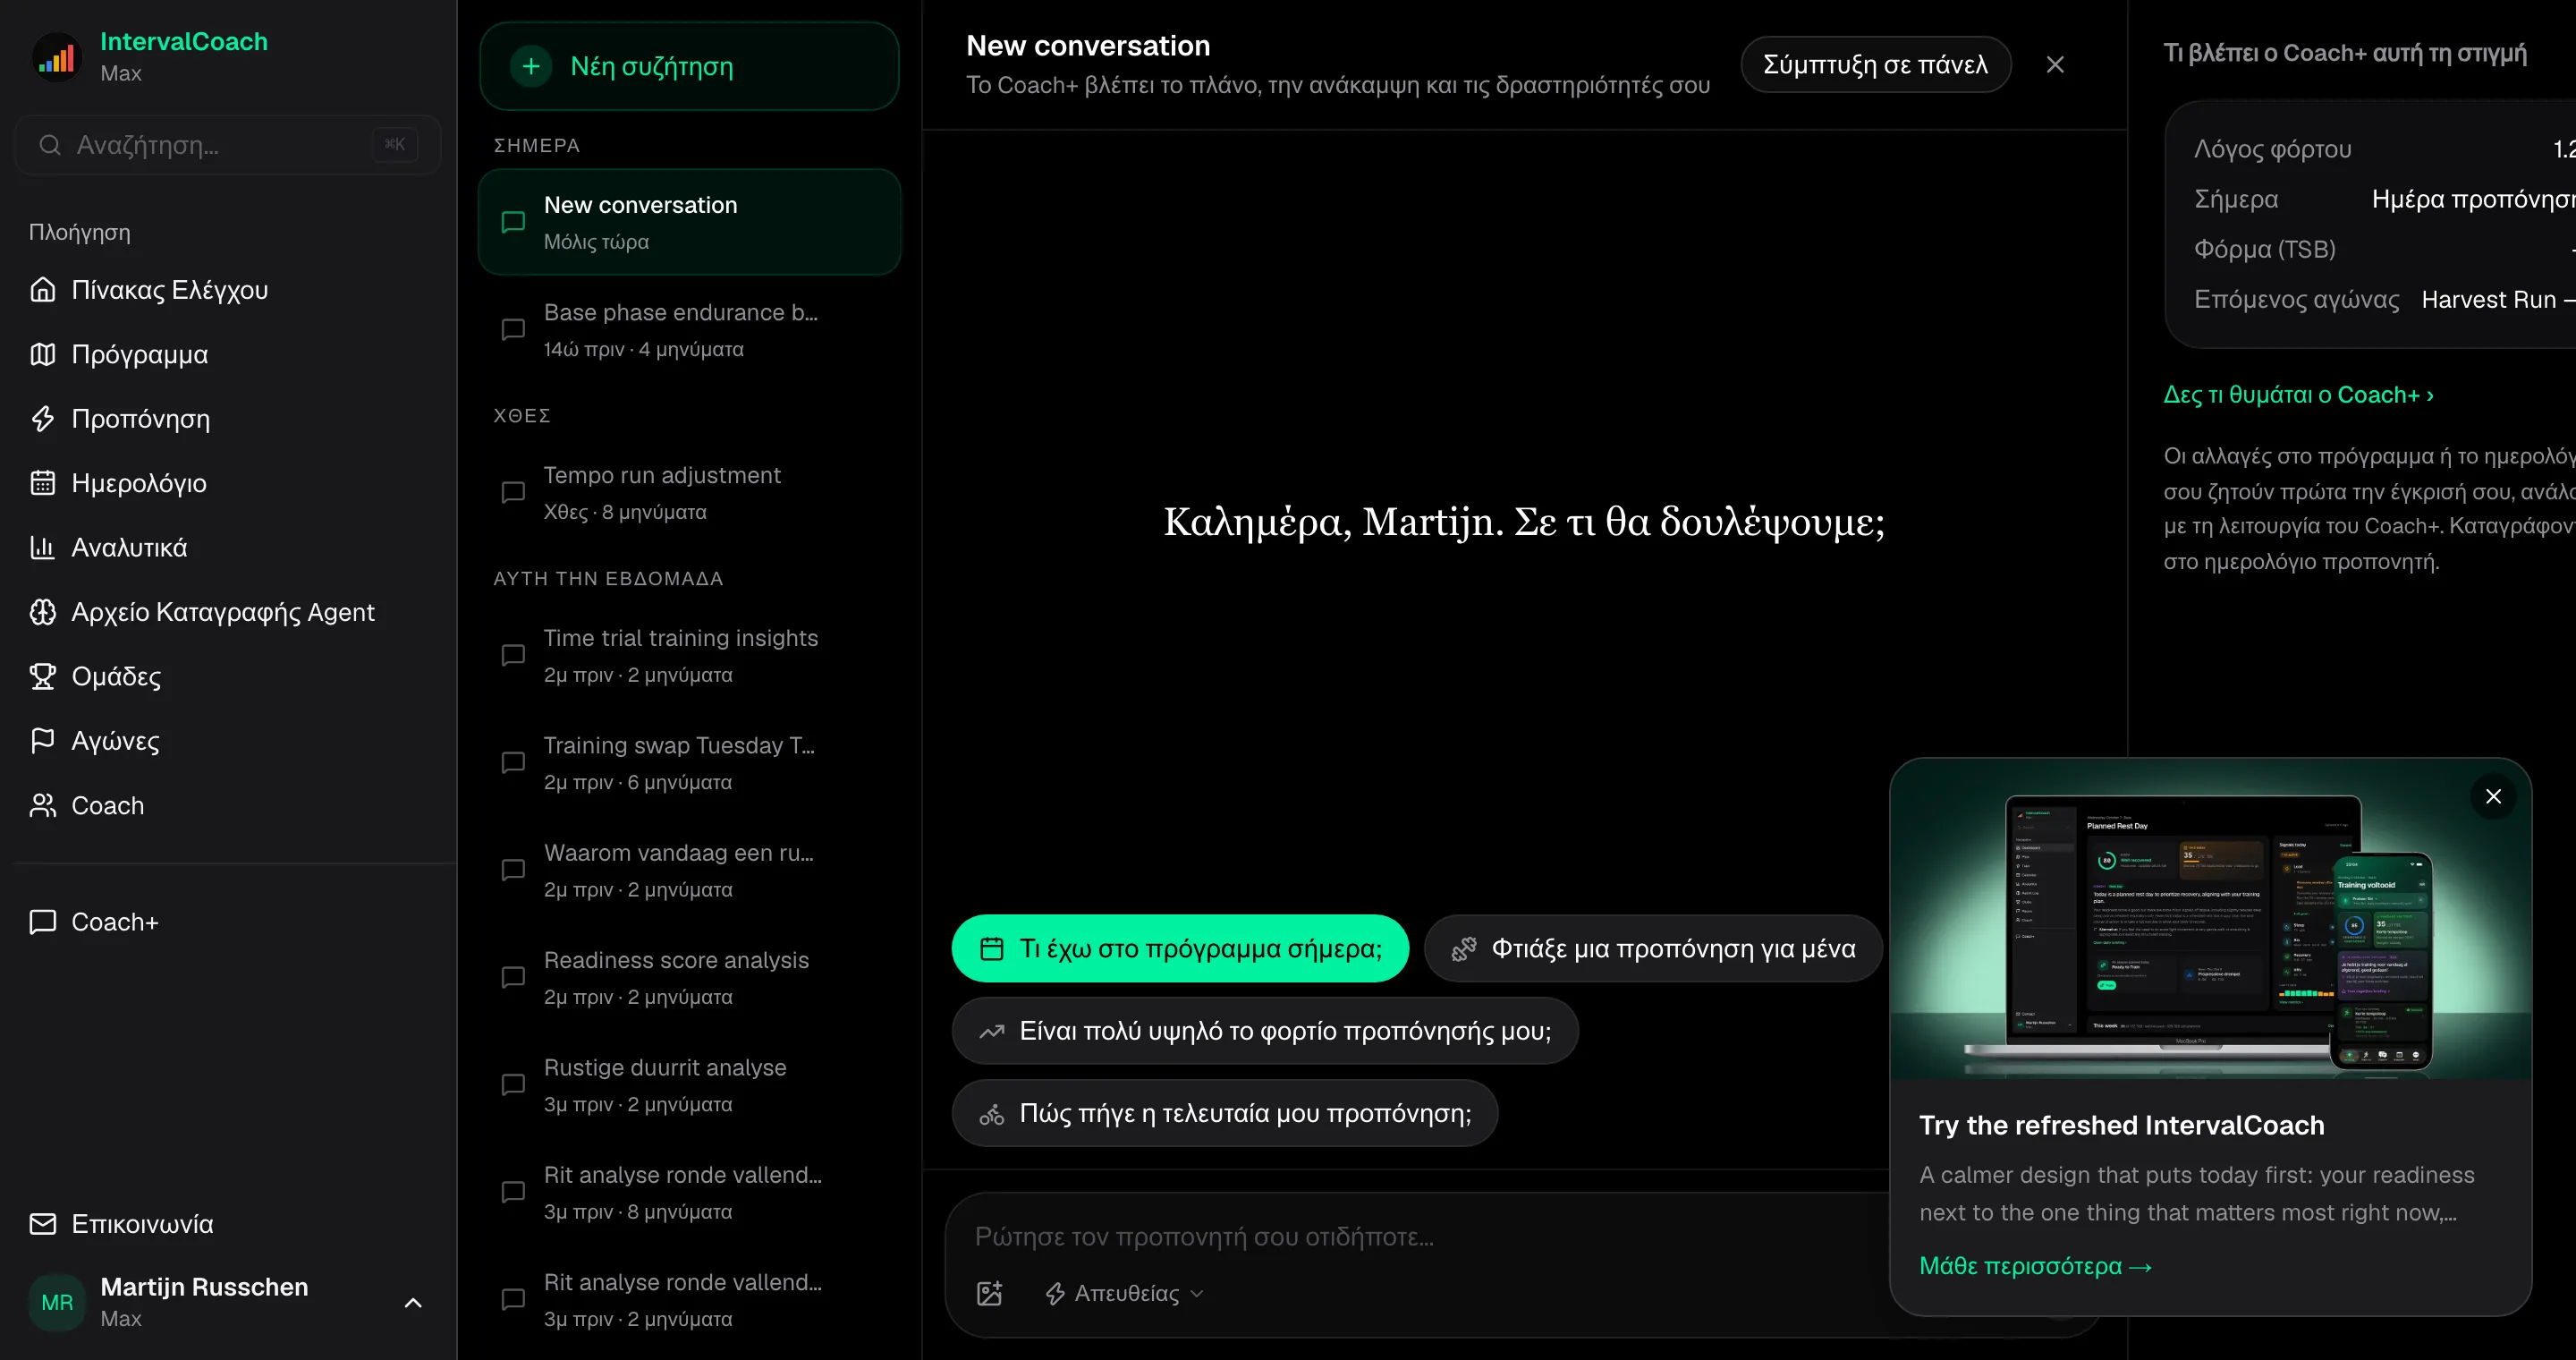This screenshot has width=2576, height=1360.
Task: Click the search magnifier icon
Action: (x=49, y=145)
